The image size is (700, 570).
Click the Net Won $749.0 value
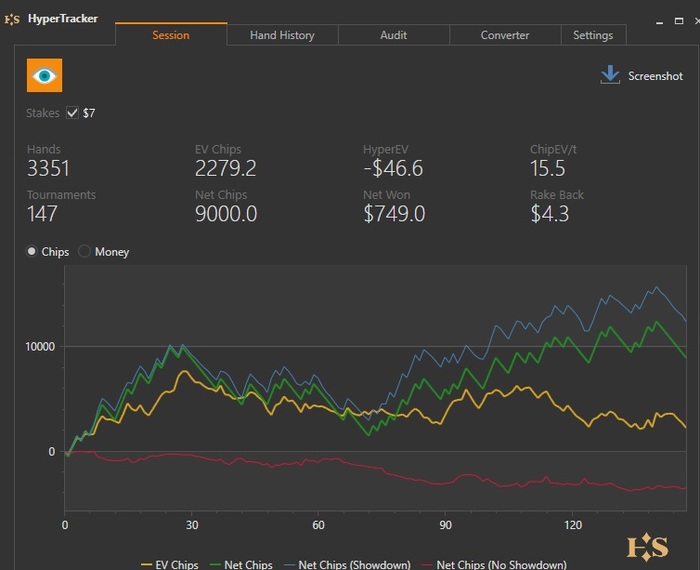394,214
